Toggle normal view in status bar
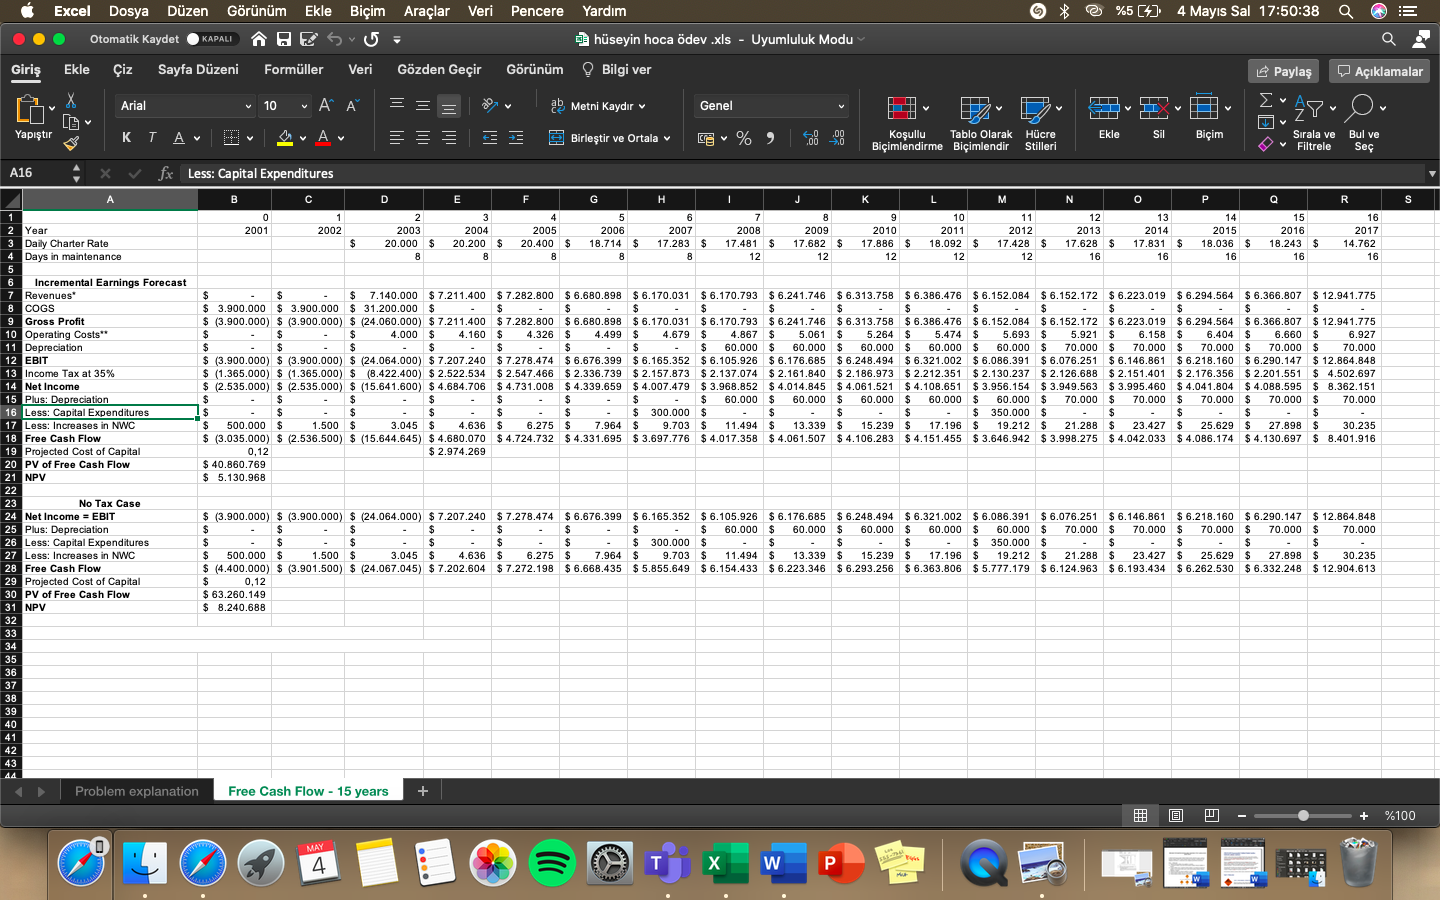The image size is (1440, 900). click(1140, 815)
